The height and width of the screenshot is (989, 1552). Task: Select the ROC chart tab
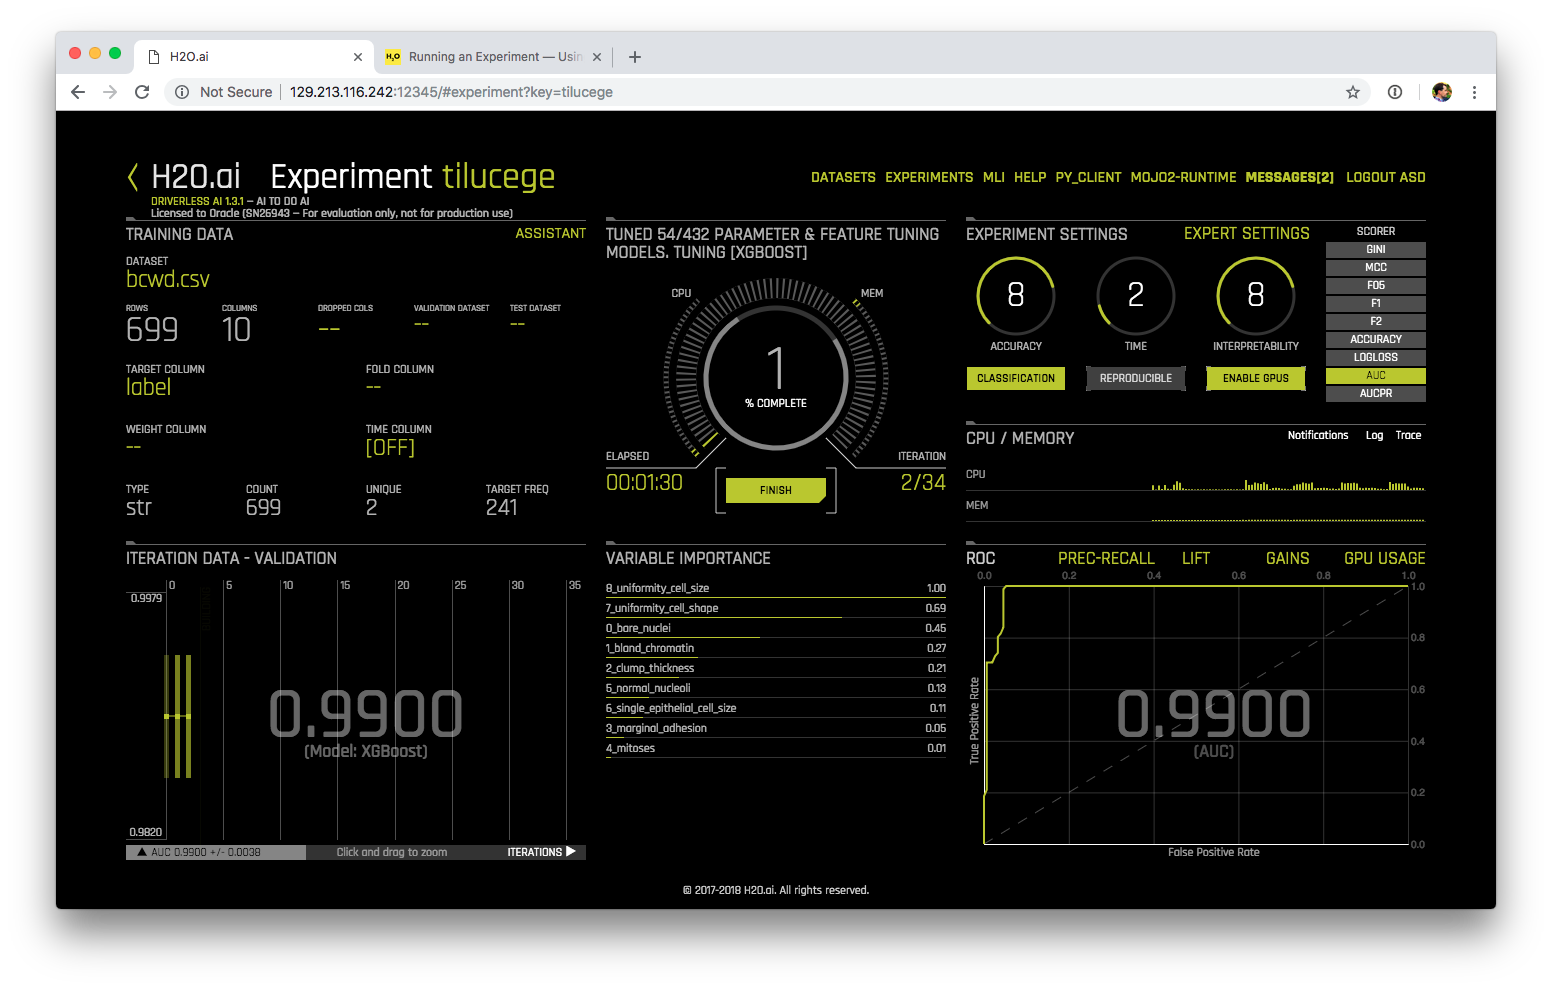981,558
